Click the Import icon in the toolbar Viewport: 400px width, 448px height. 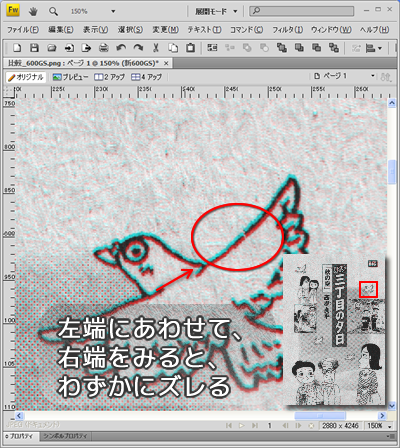69,48
